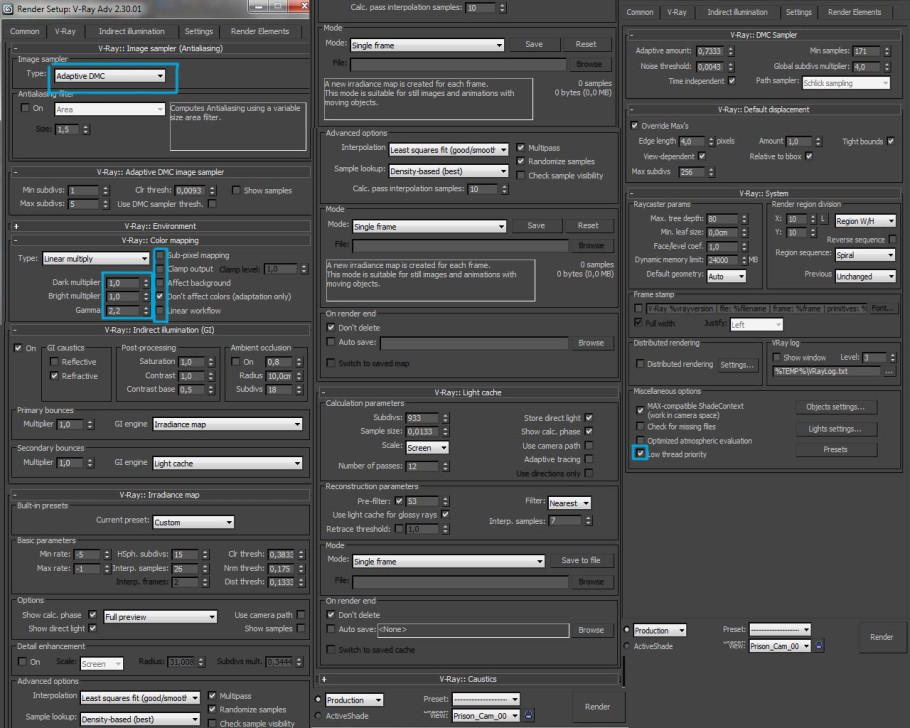This screenshot has height=728, width=910.
Task: Click the Lights settings... button
Action: (x=836, y=429)
